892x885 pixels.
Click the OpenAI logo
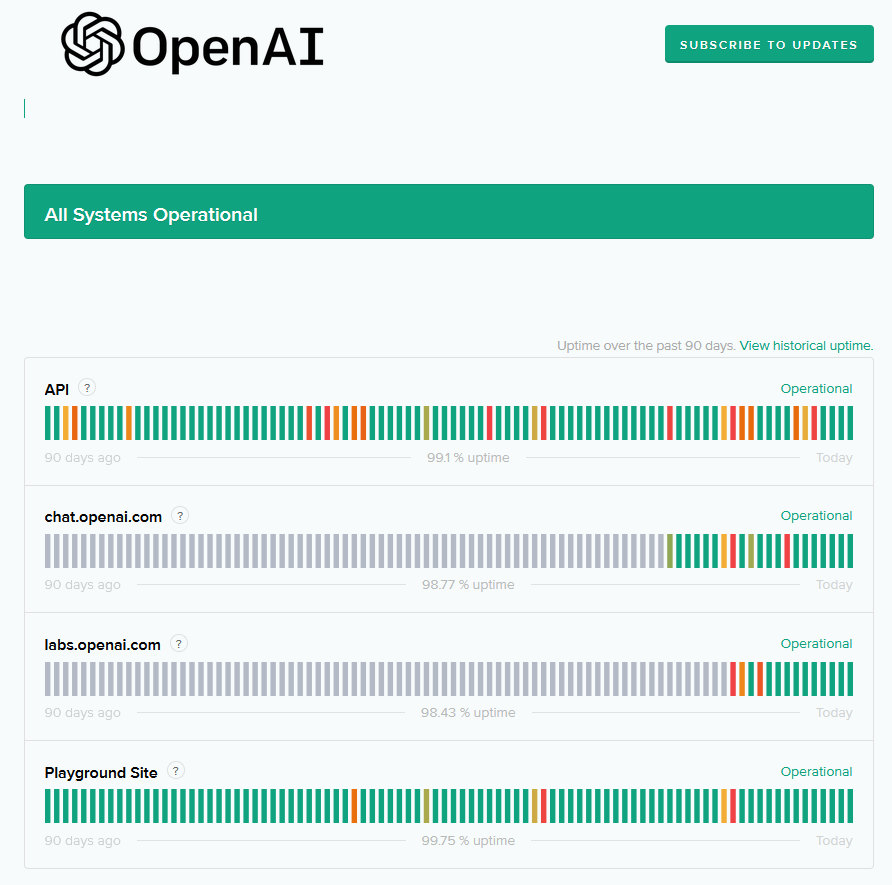(192, 44)
